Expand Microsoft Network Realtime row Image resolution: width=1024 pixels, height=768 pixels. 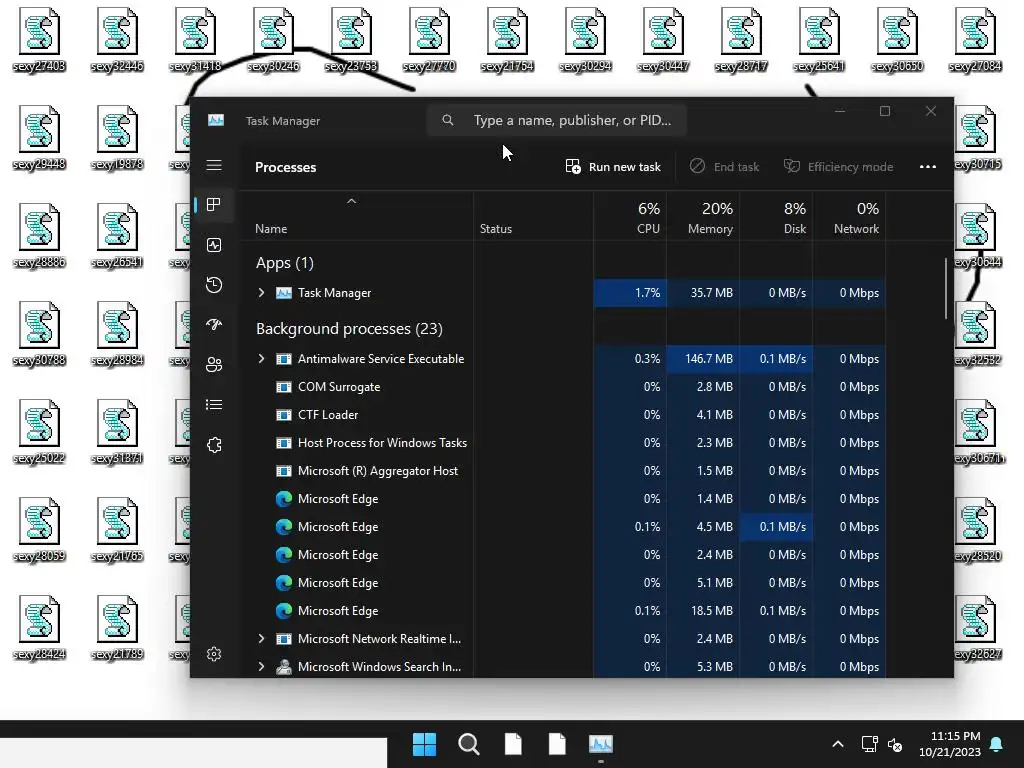click(261, 639)
